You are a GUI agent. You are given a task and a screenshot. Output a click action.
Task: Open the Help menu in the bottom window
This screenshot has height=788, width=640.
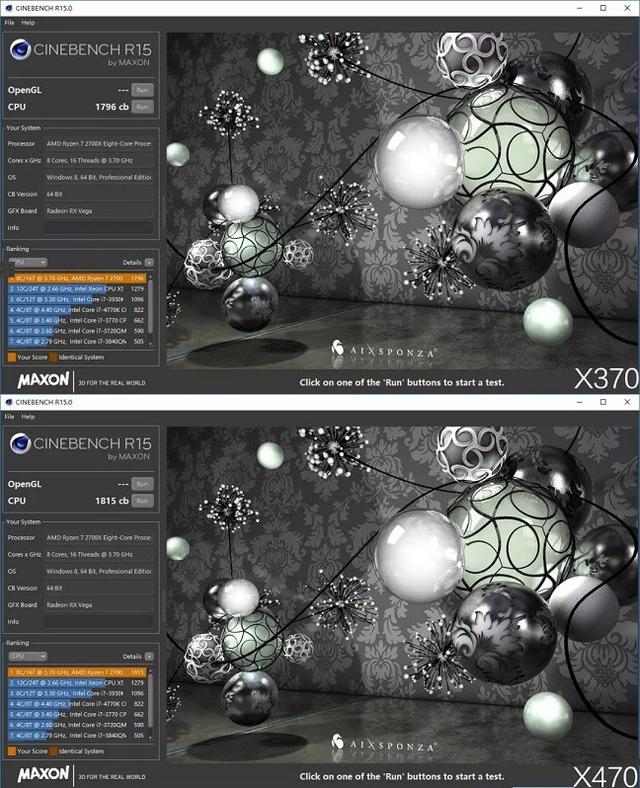pos(27,415)
